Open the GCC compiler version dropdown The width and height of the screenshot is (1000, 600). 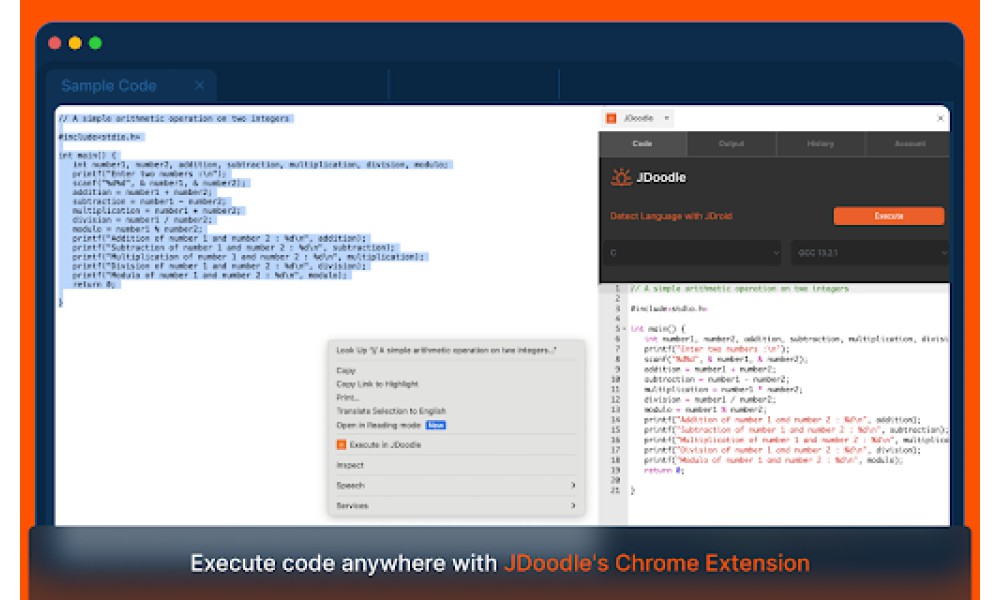point(871,253)
